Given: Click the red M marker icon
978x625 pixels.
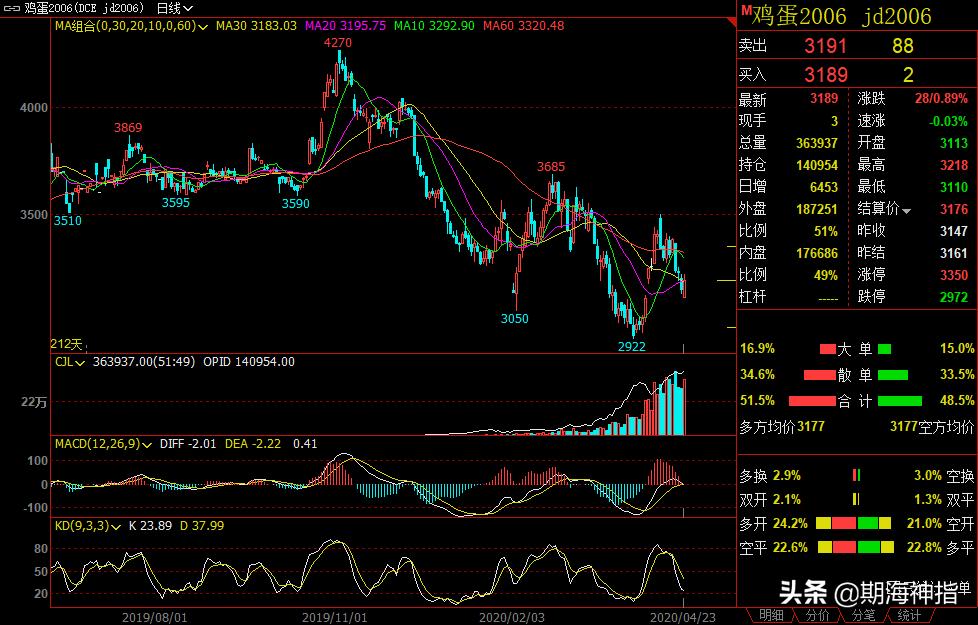Looking at the screenshot, I should (745, 10).
